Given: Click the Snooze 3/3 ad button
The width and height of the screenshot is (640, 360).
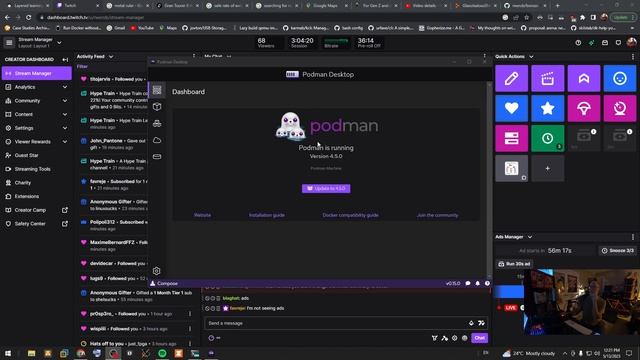Looking at the screenshot, I should 618,251.
